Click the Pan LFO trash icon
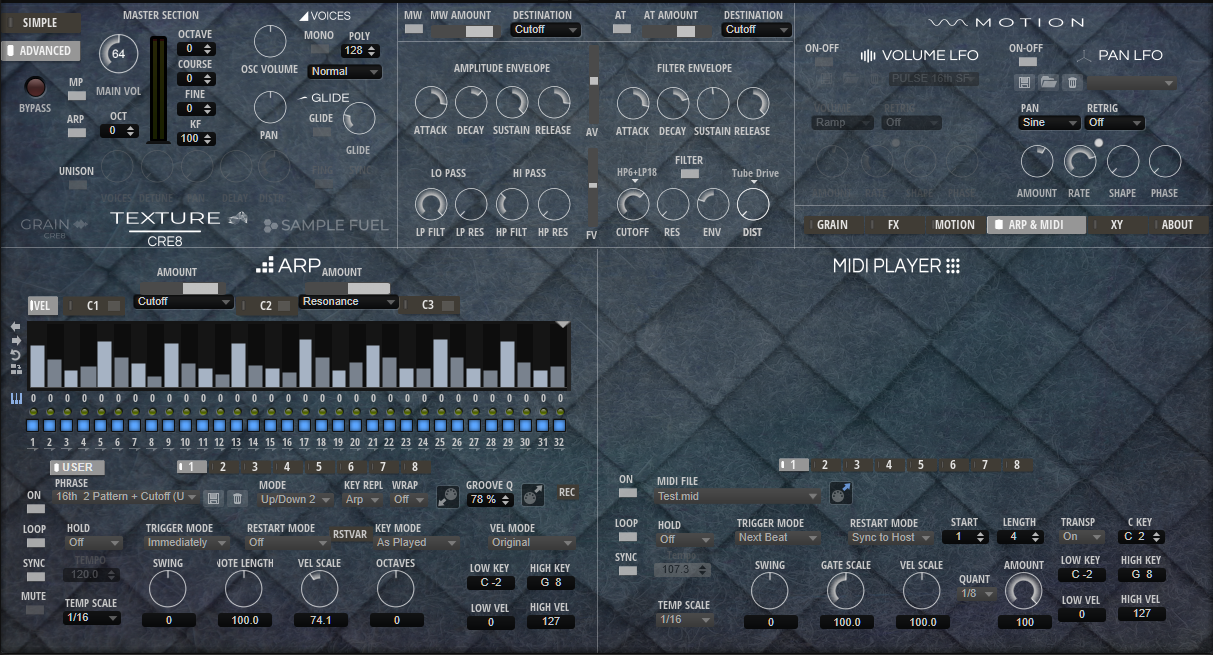The height and width of the screenshot is (655, 1213). (x=1071, y=83)
